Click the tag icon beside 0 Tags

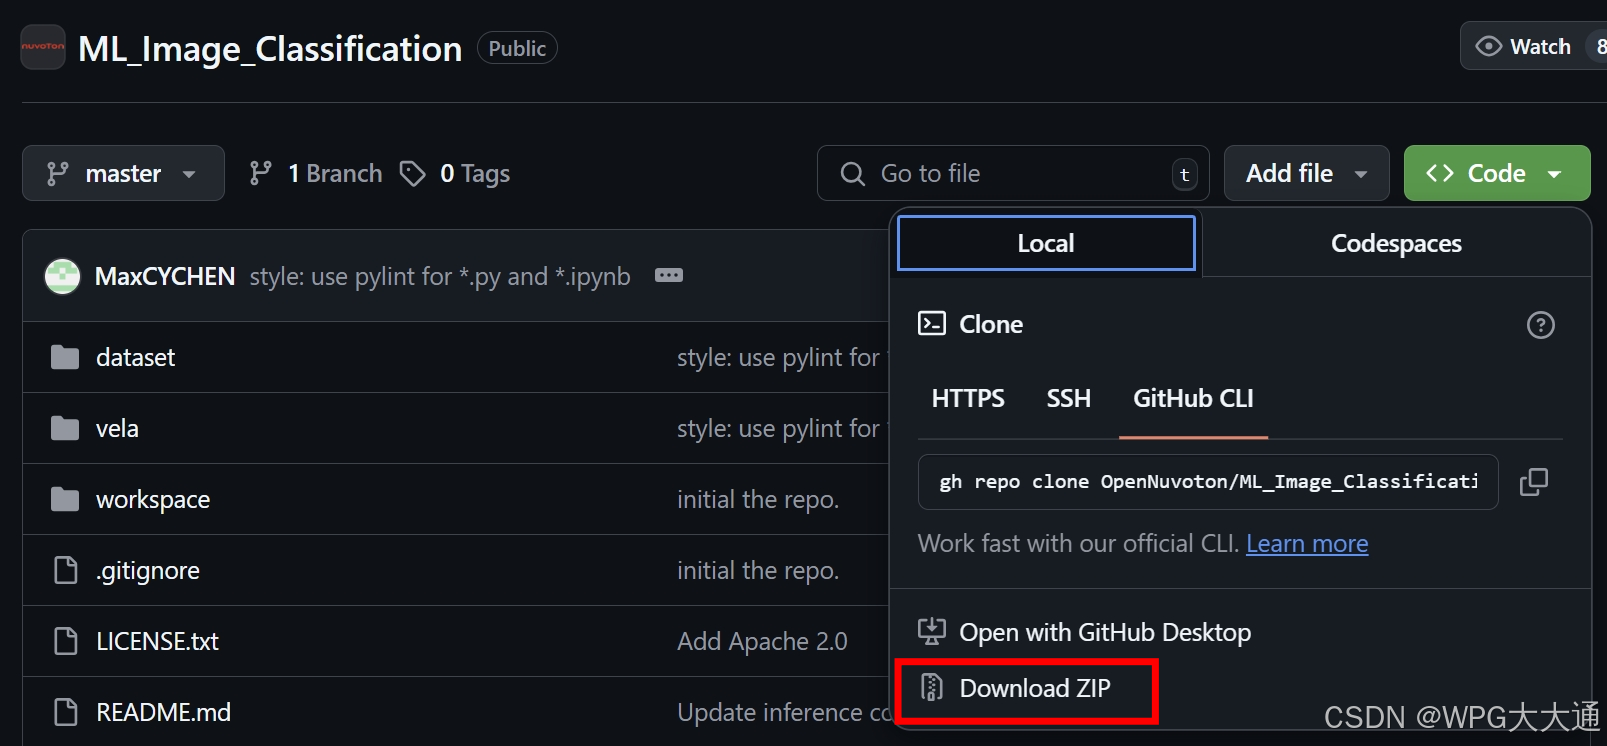(x=413, y=174)
